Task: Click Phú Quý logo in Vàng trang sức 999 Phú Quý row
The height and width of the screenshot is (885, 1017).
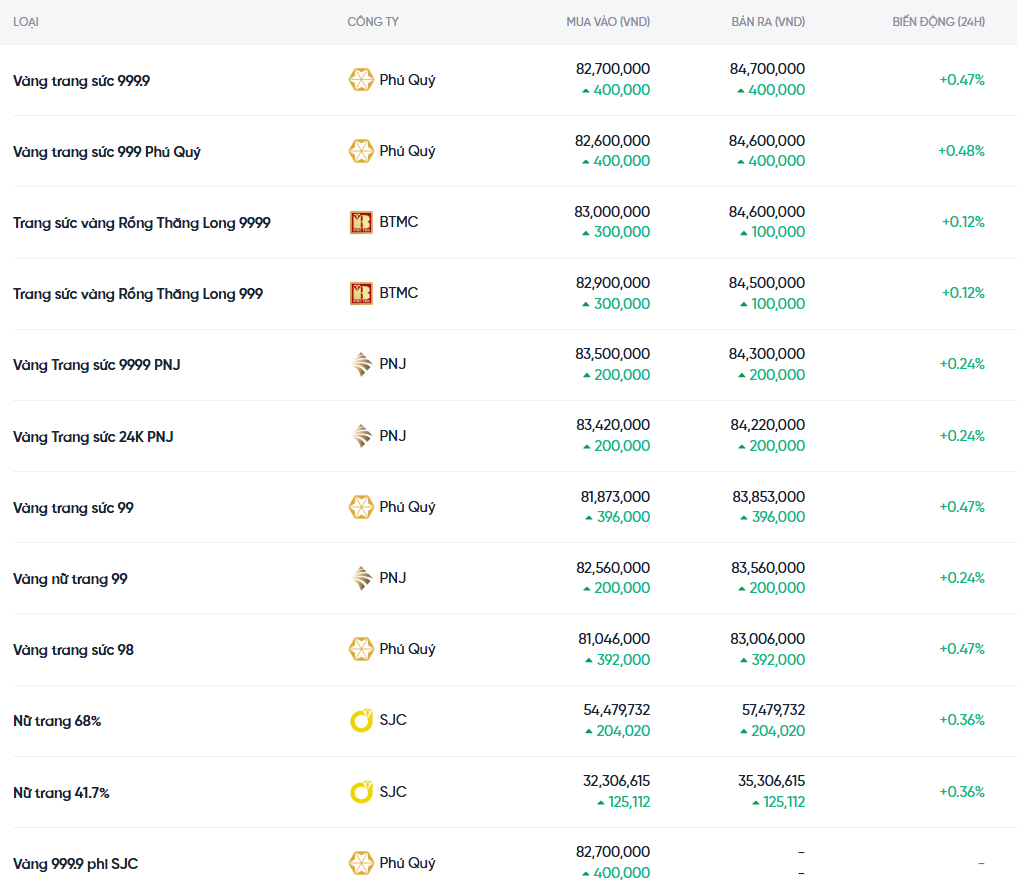Action: [x=361, y=151]
